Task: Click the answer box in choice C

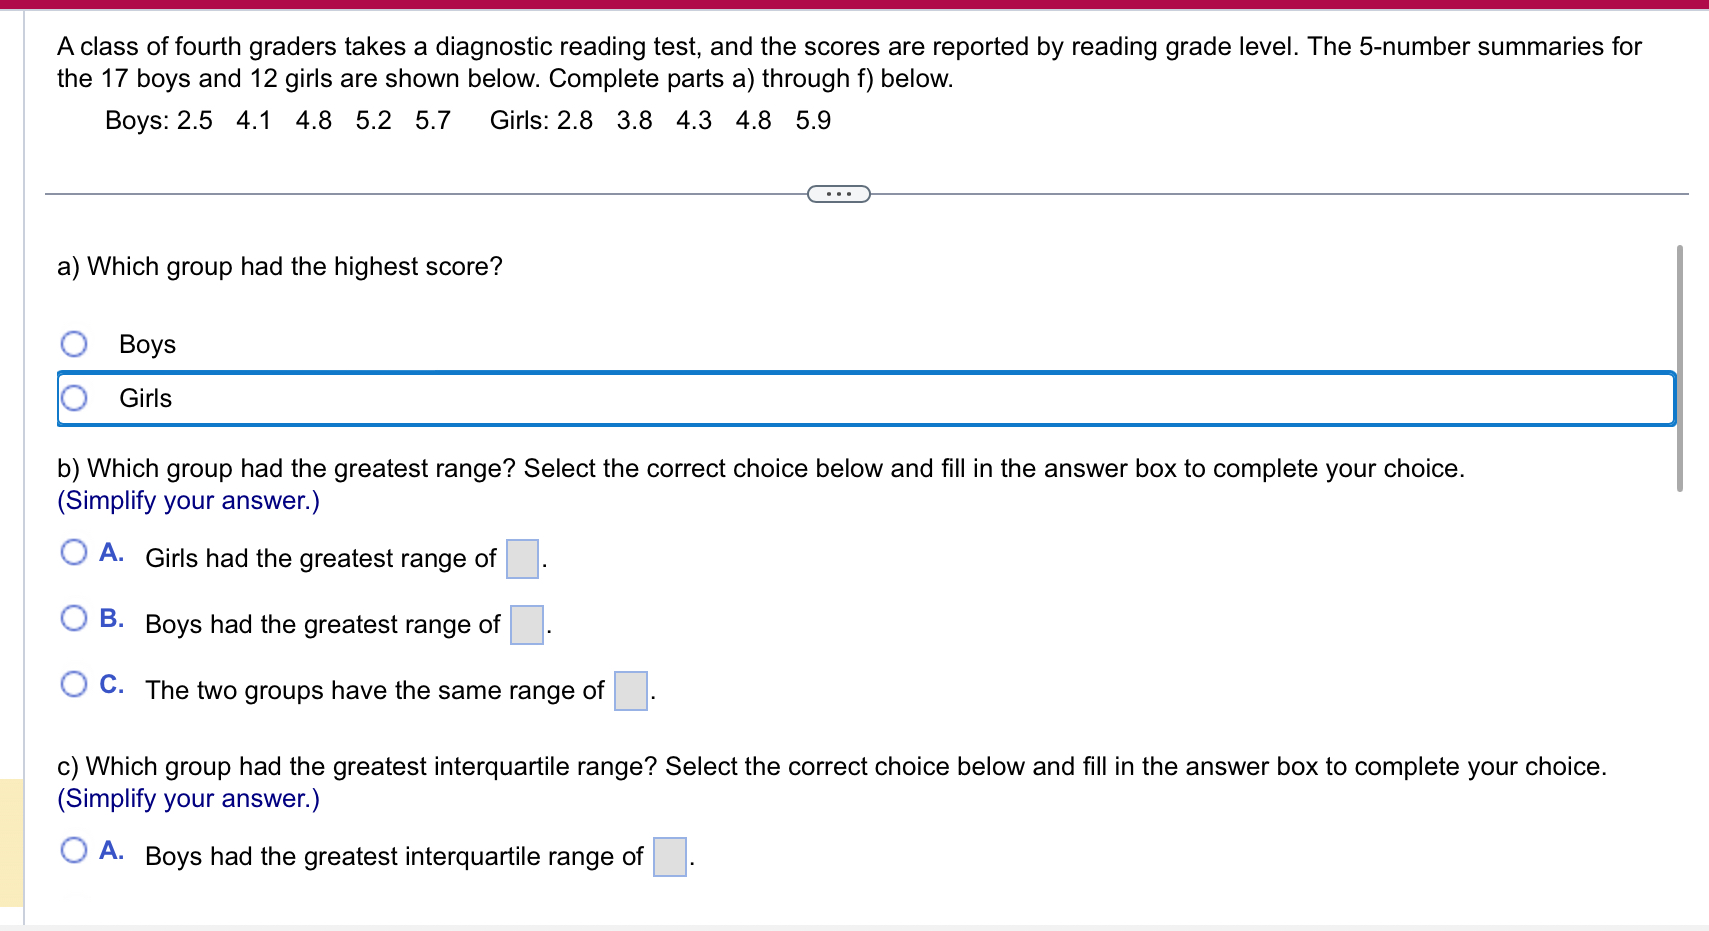Action: [x=629, y=692]
